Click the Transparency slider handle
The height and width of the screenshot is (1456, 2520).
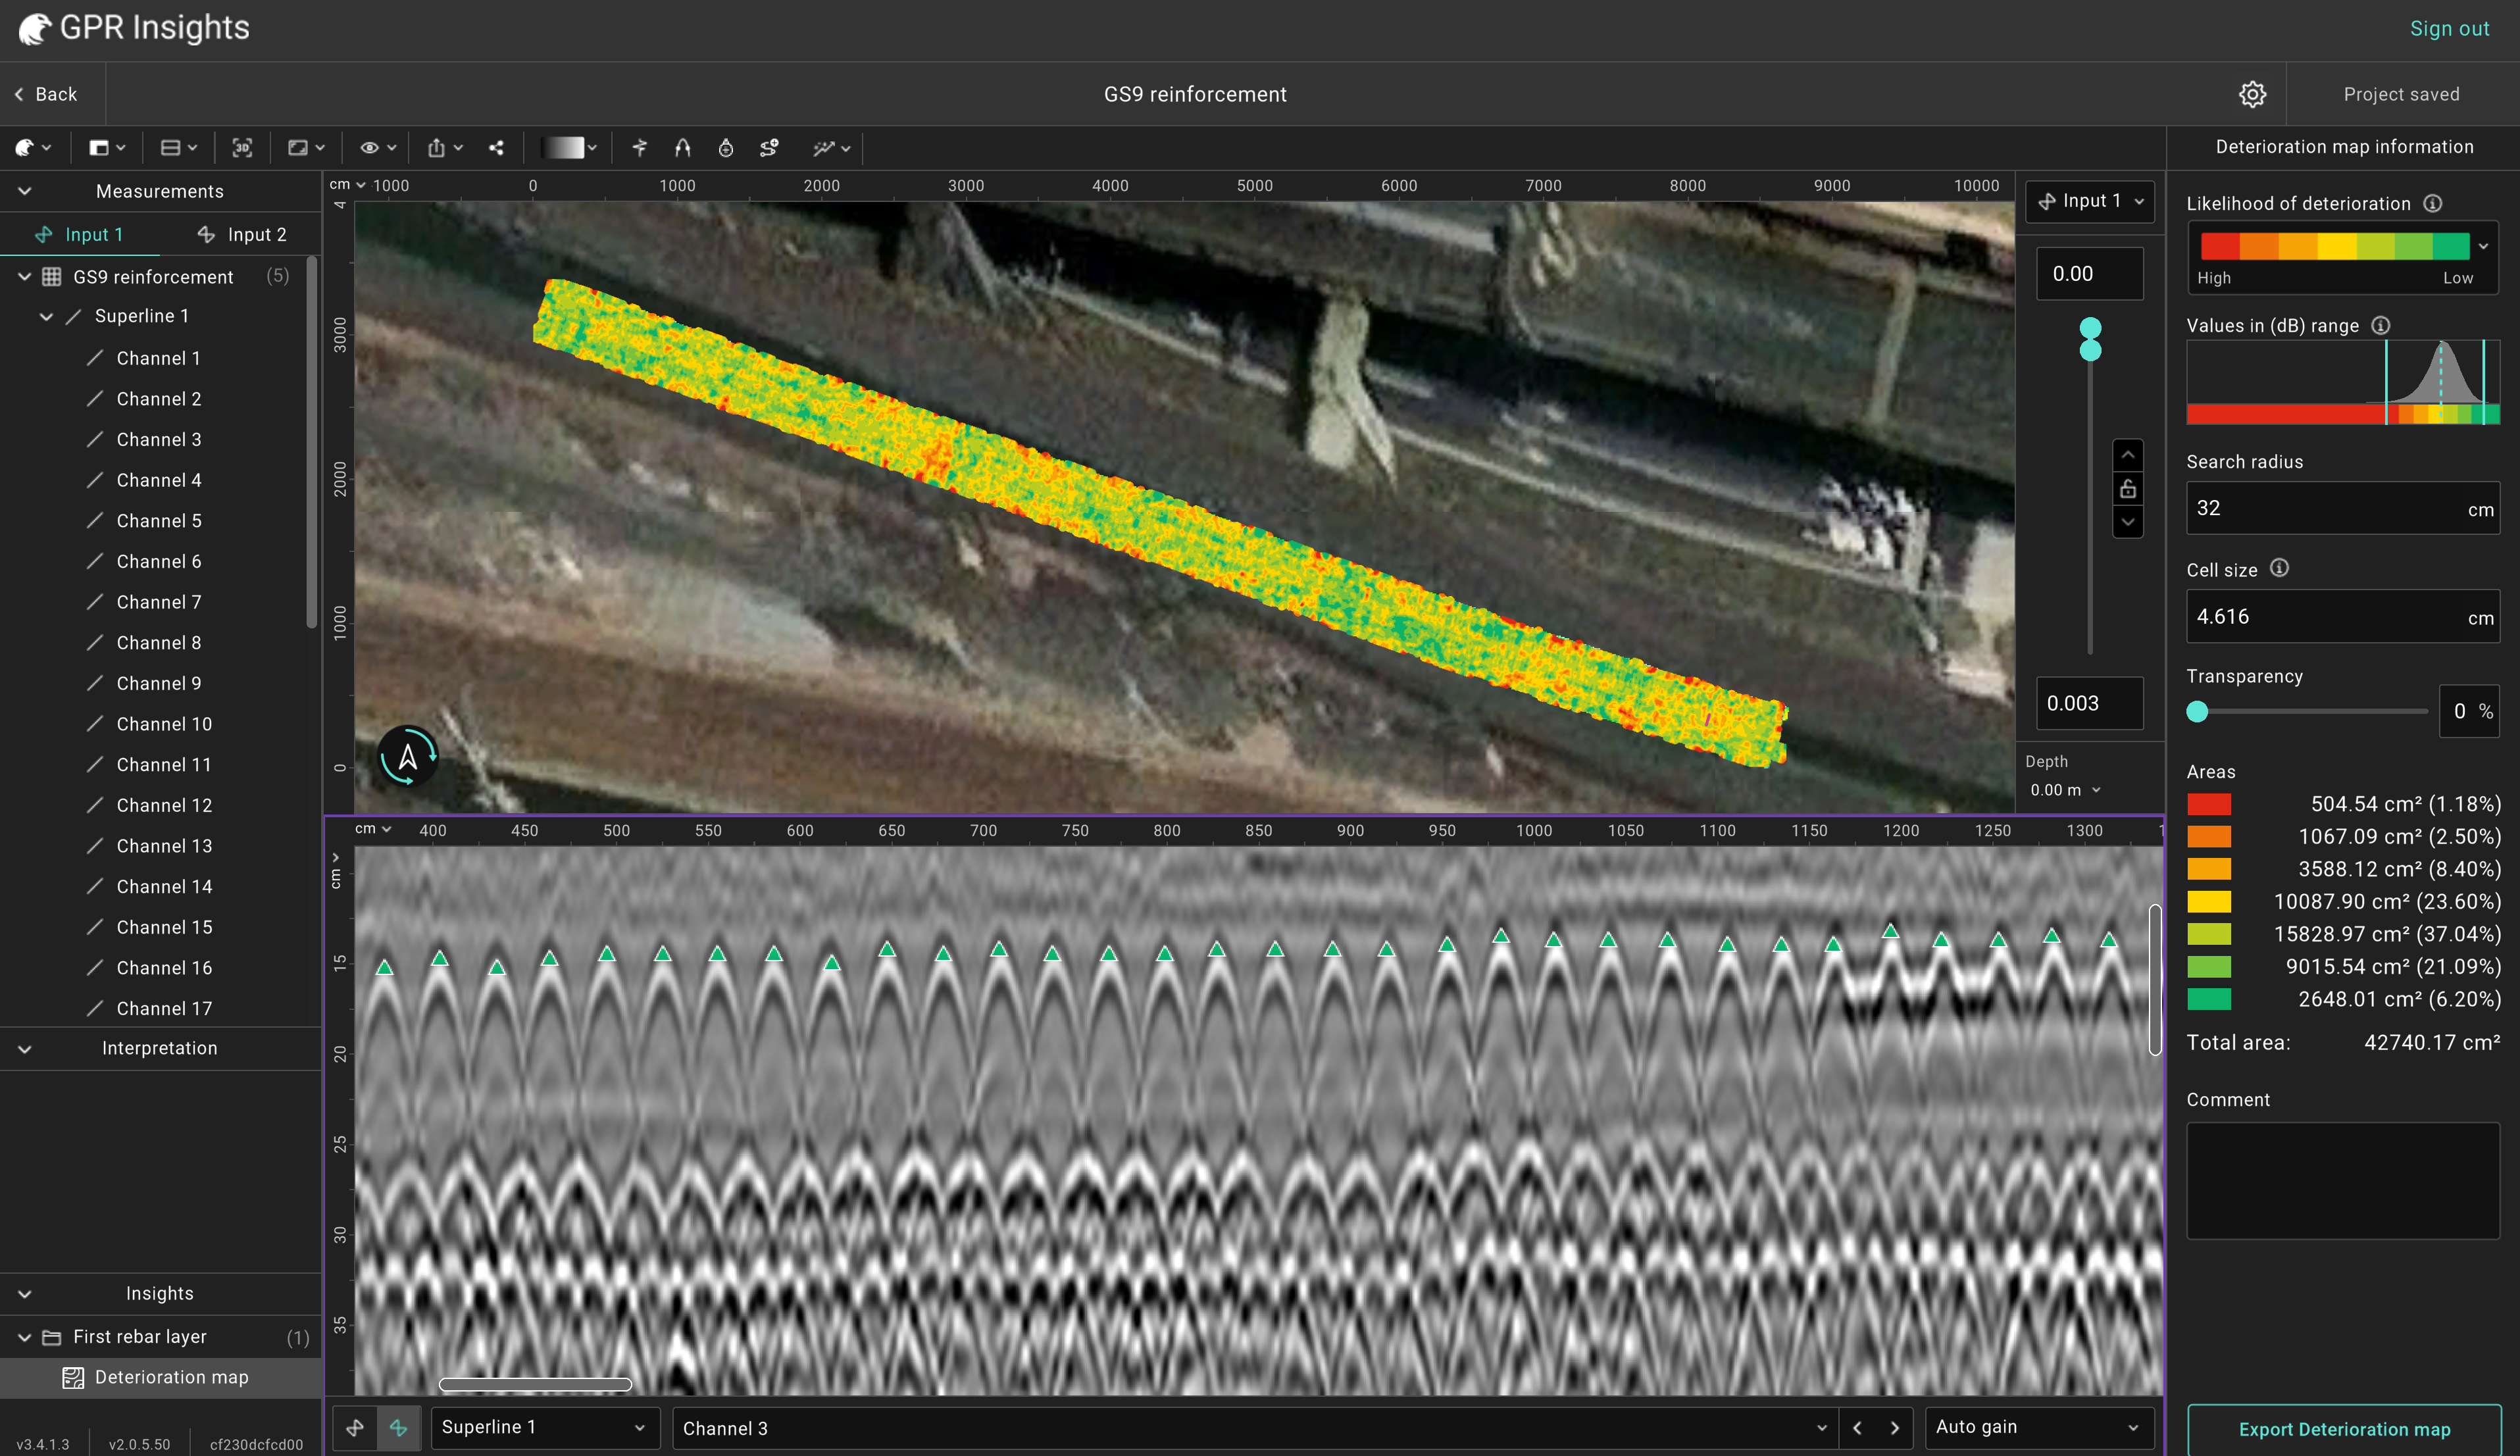coord(2197,711)
